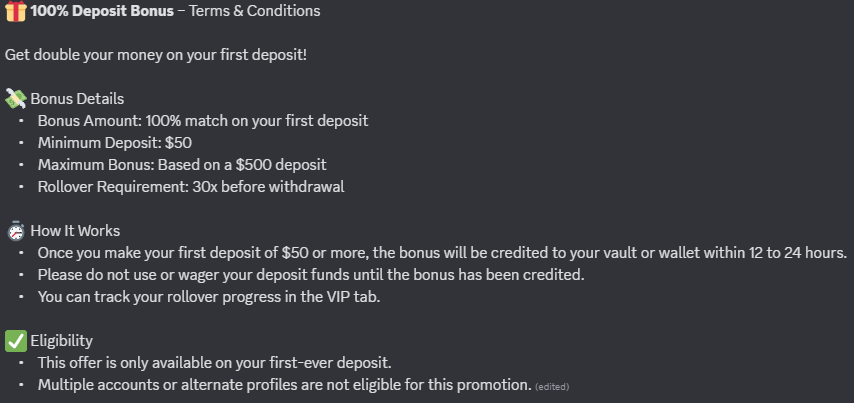
Task: Click the gift box emoji icon
Action: 16,11
